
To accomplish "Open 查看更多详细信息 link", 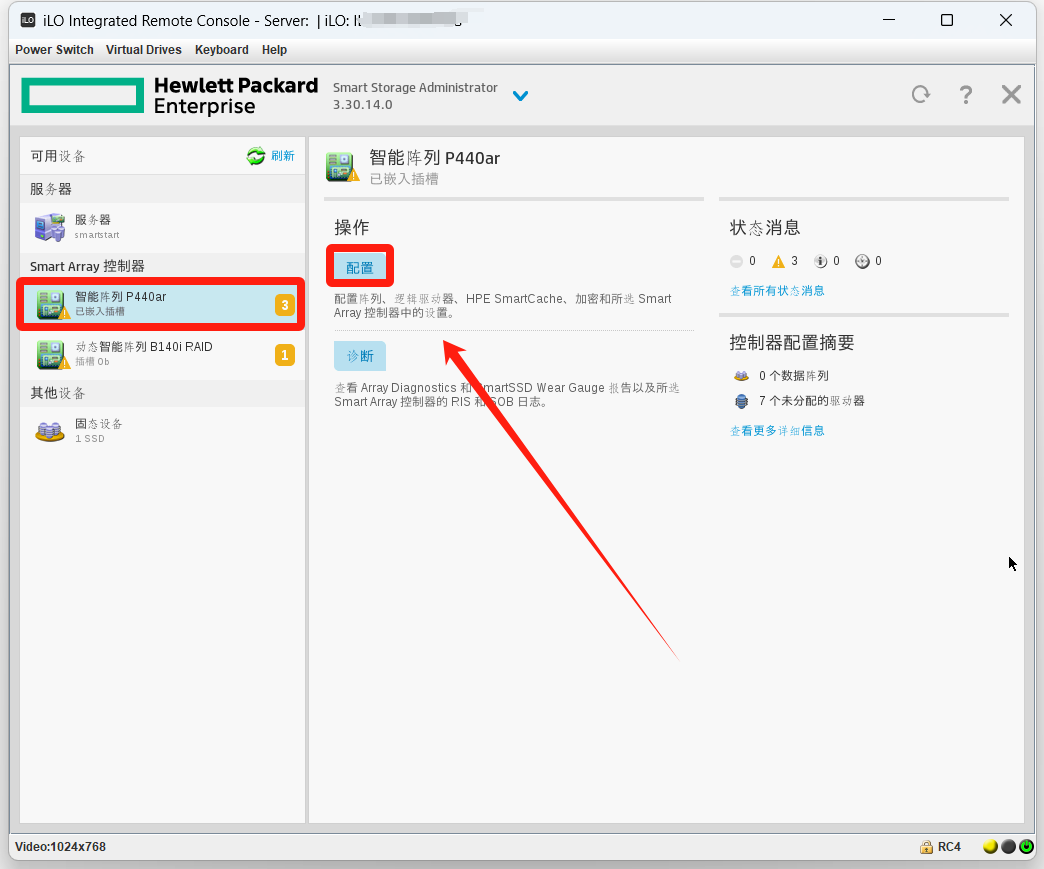I will (777, 431).
